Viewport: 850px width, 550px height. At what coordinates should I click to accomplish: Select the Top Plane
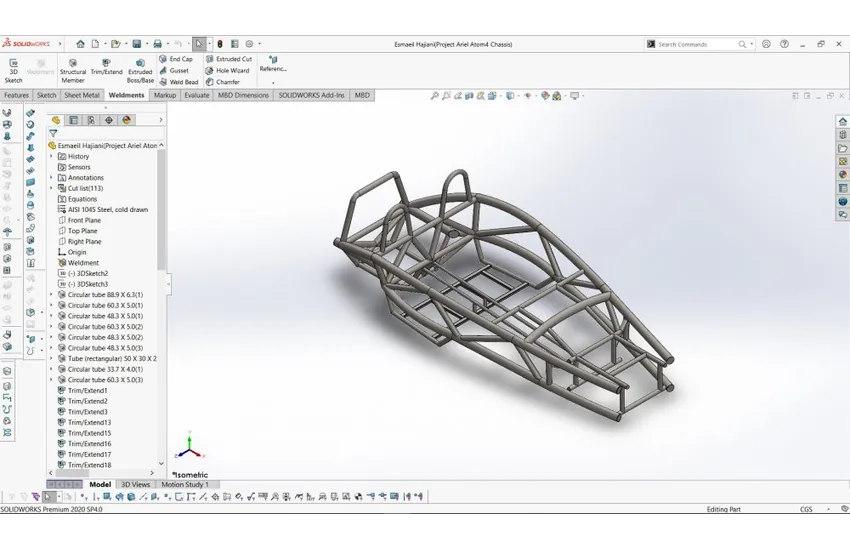(x=78, y=231)
